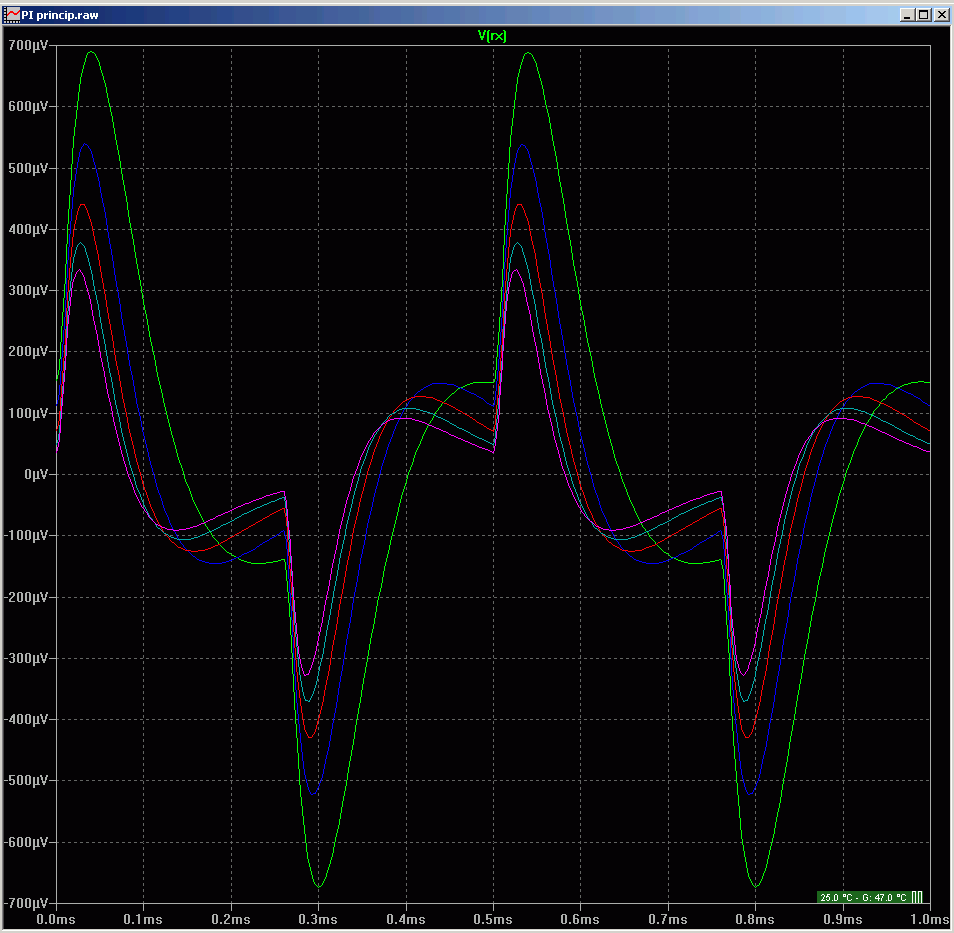Viewport: 954px width, 933px height.
Task: Minimize the PI princip.raw plot window
Action: (907, 15)
